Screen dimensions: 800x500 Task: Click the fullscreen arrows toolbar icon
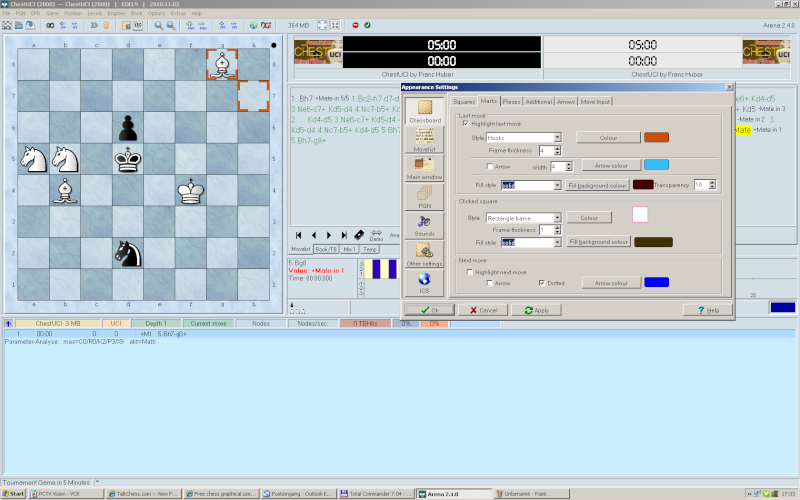[322, 25]
